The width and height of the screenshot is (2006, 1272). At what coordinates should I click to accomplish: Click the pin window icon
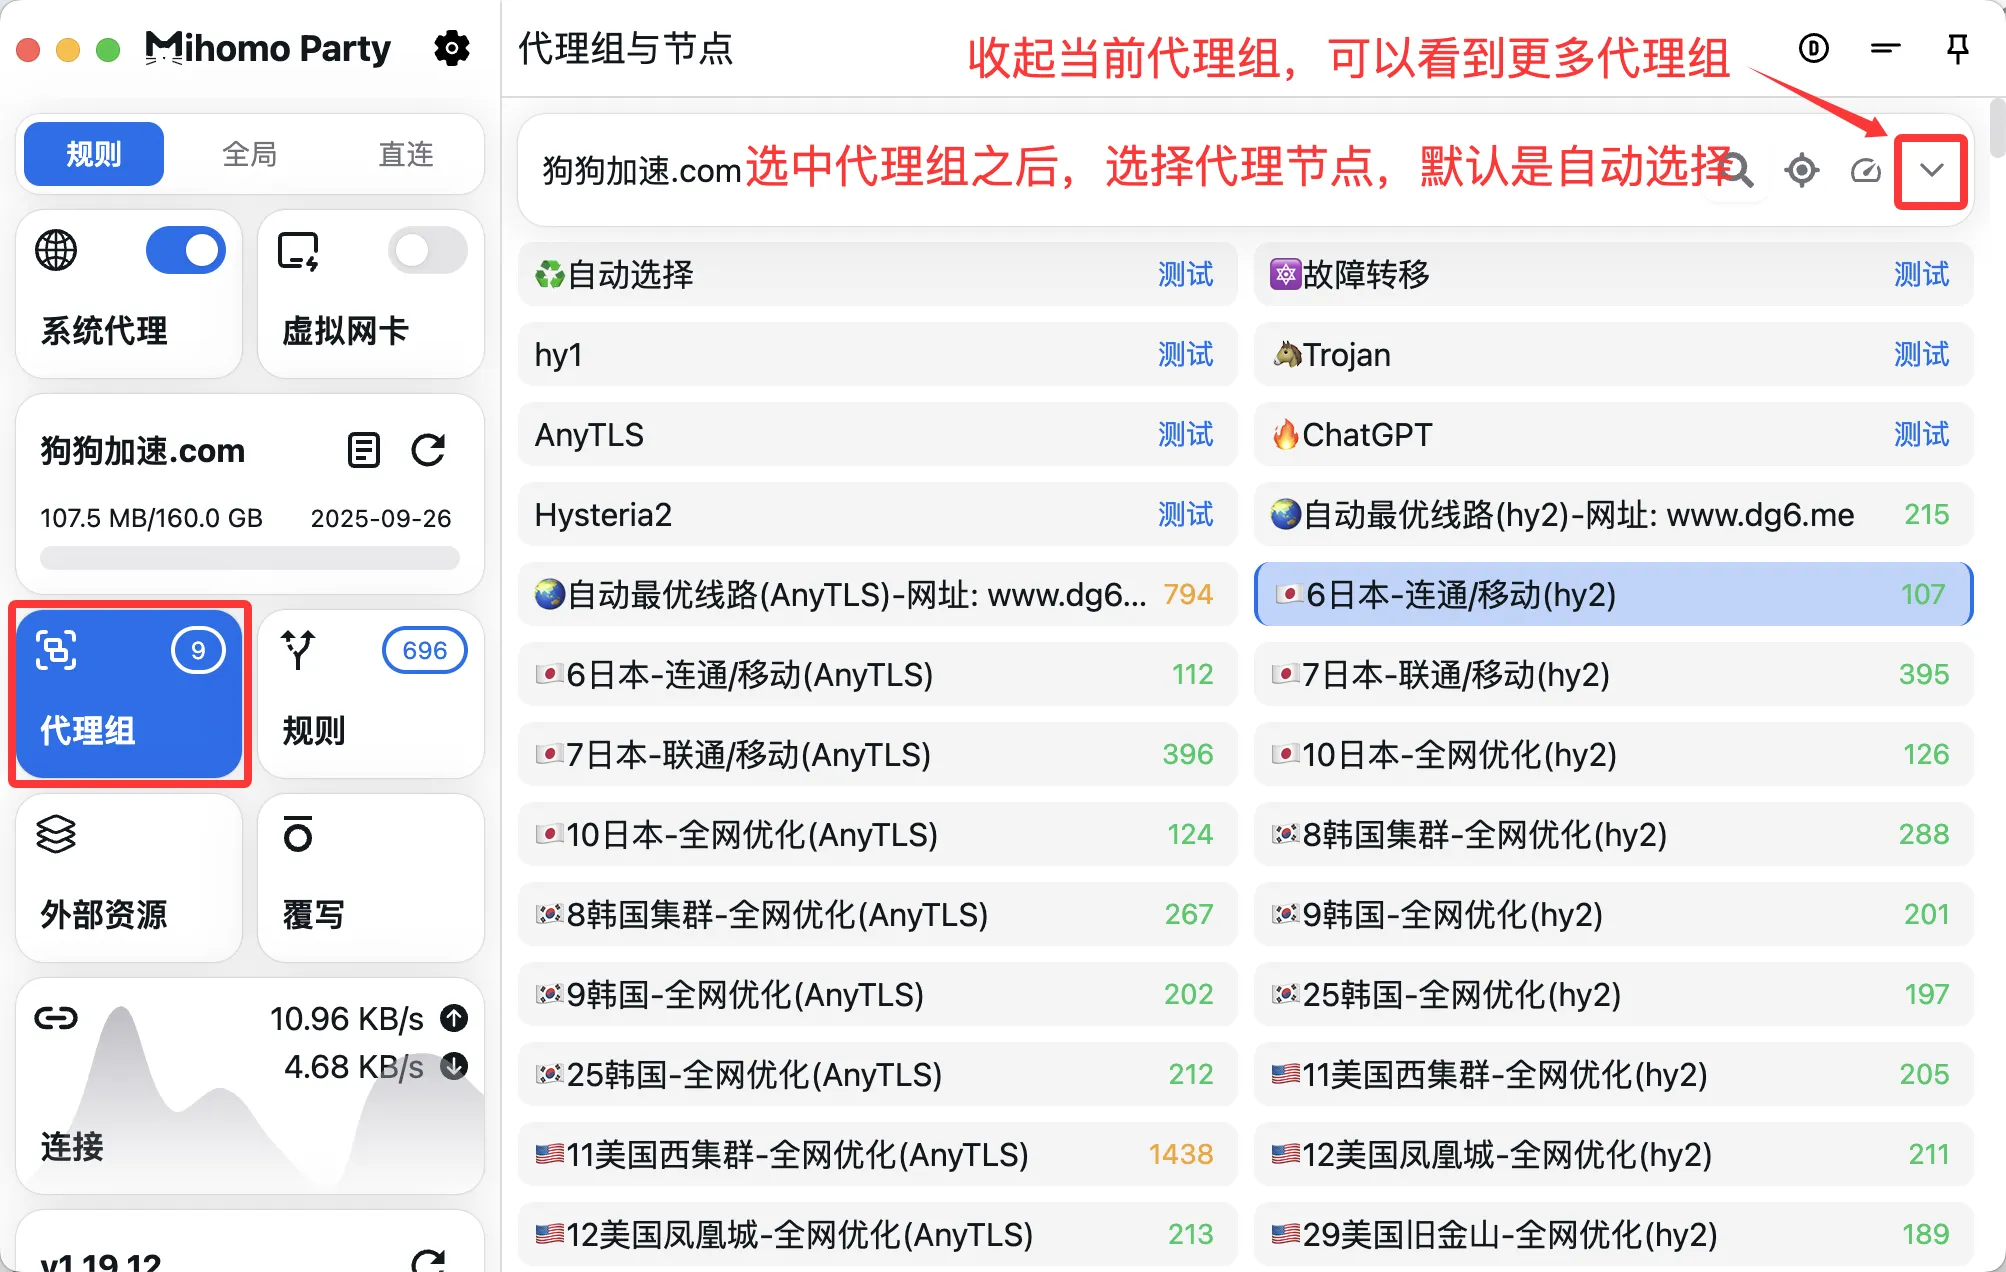click(x=1958, y=48)
